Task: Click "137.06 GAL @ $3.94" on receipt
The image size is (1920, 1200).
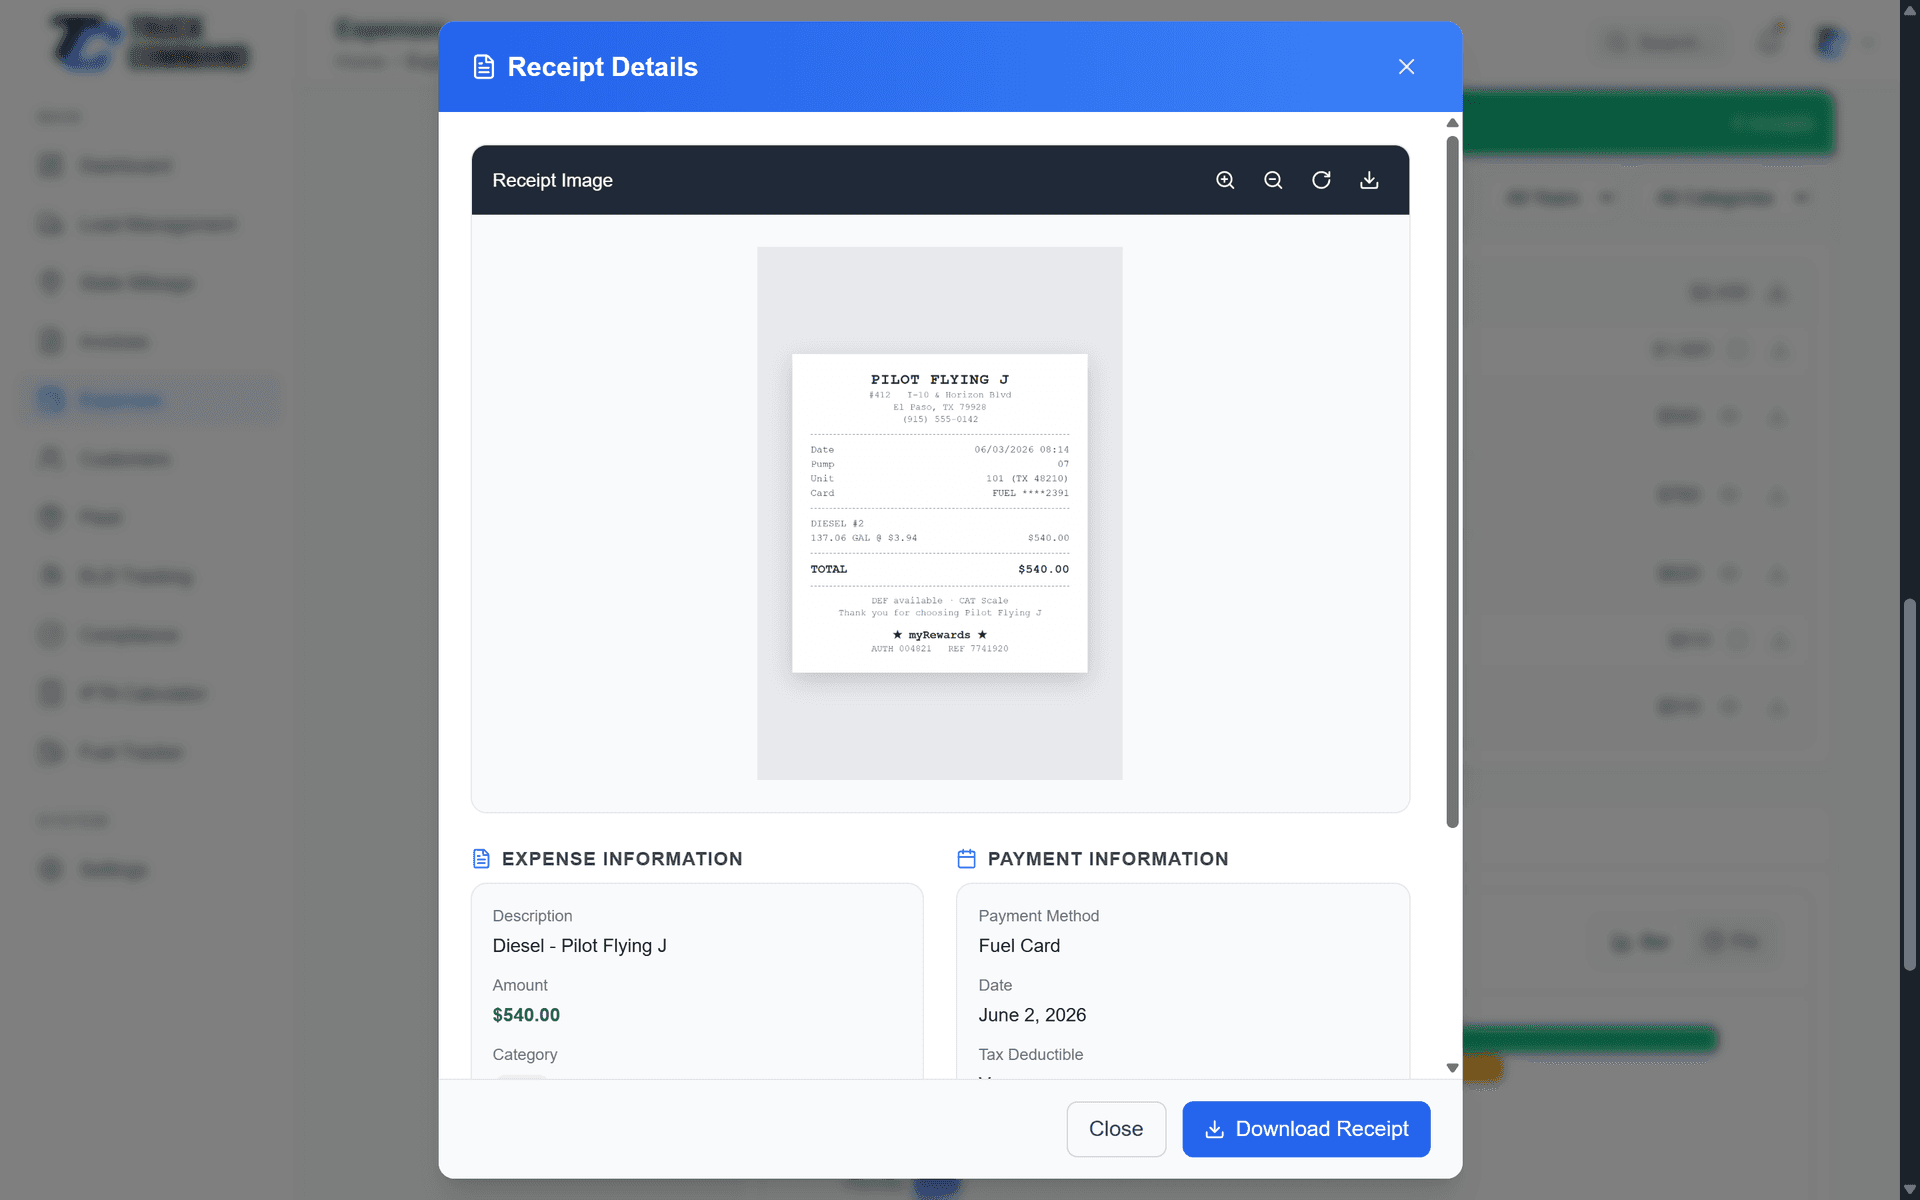Action: point(864,538)
